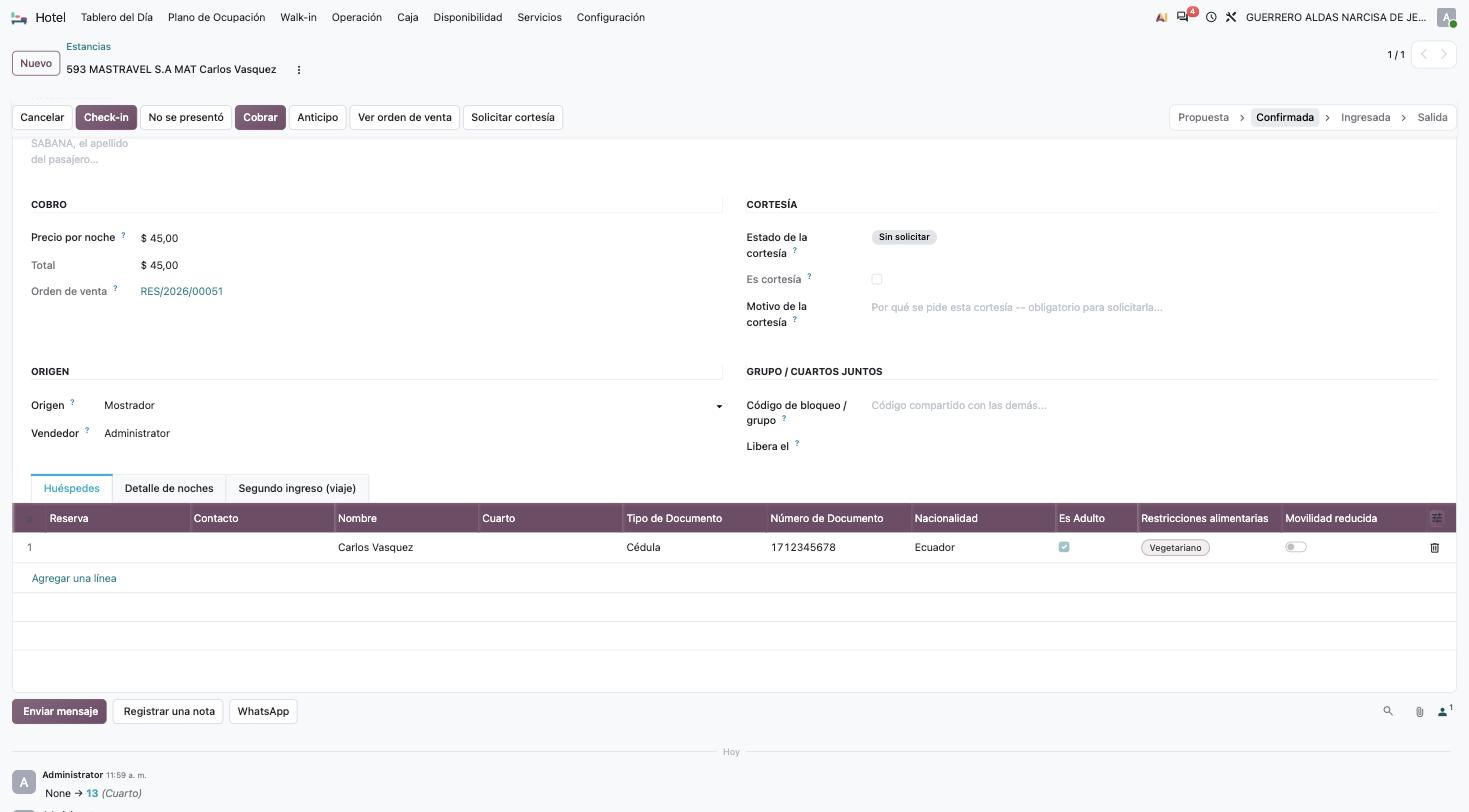Search messages with the chatter magnifier icon
1469x812 pixels.
click(x=1388, y=711)
